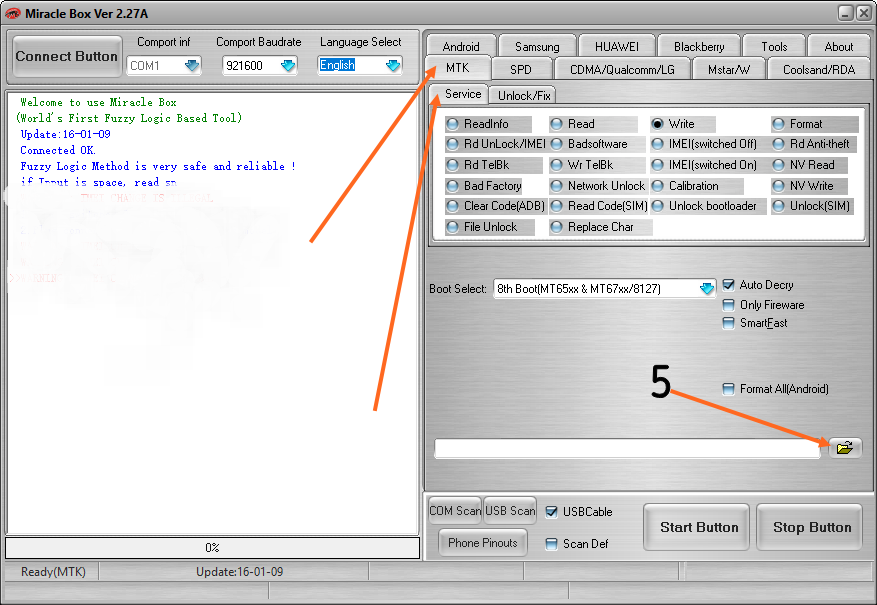Click the USB Scan button
Image resolution: width=877 pixels, height=605 pixels.
click(510, 511)
